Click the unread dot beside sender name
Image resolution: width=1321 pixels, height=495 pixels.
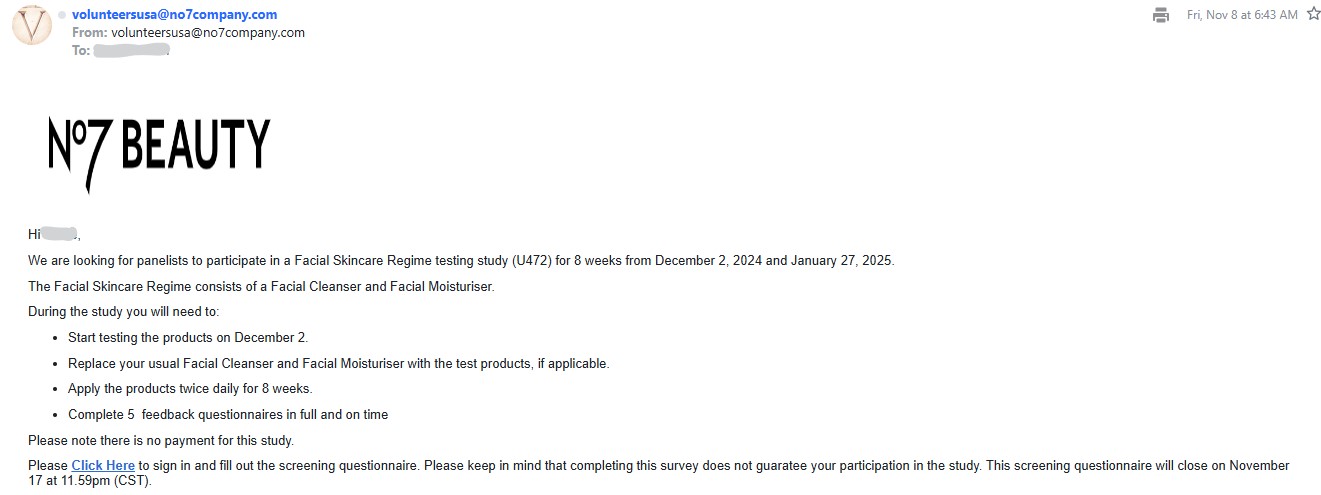pos(62,15)
